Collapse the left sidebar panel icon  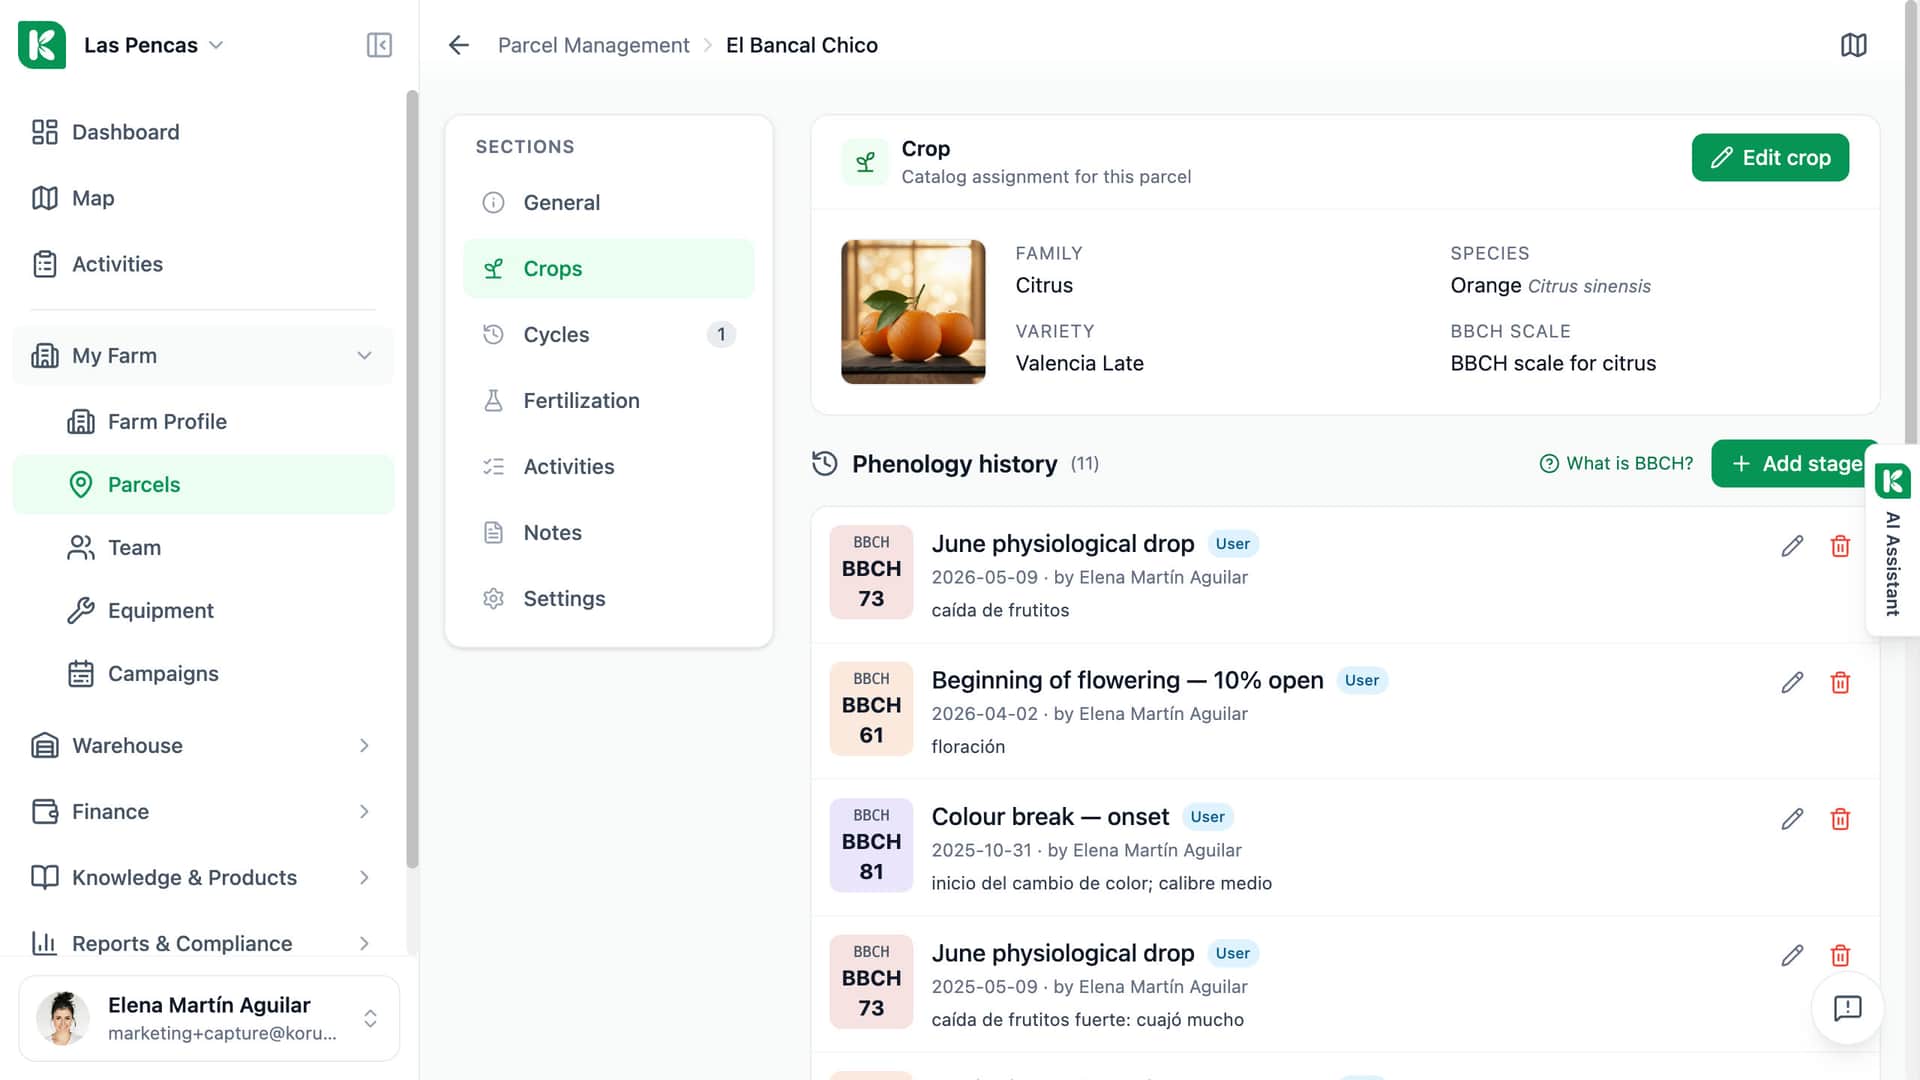[x=379, y=45]
